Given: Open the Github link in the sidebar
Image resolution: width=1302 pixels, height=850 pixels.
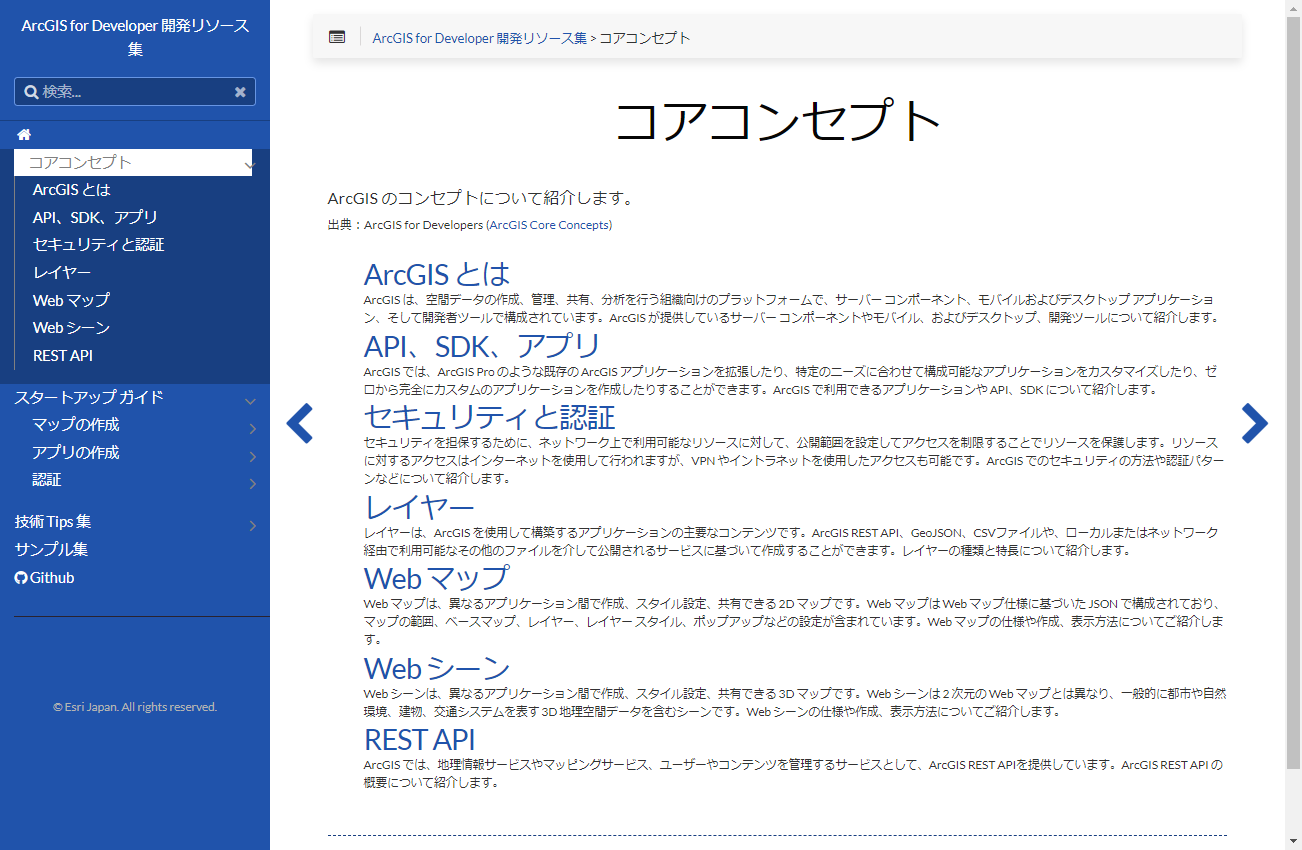Looking at the screenshot, I should [44, 578].
